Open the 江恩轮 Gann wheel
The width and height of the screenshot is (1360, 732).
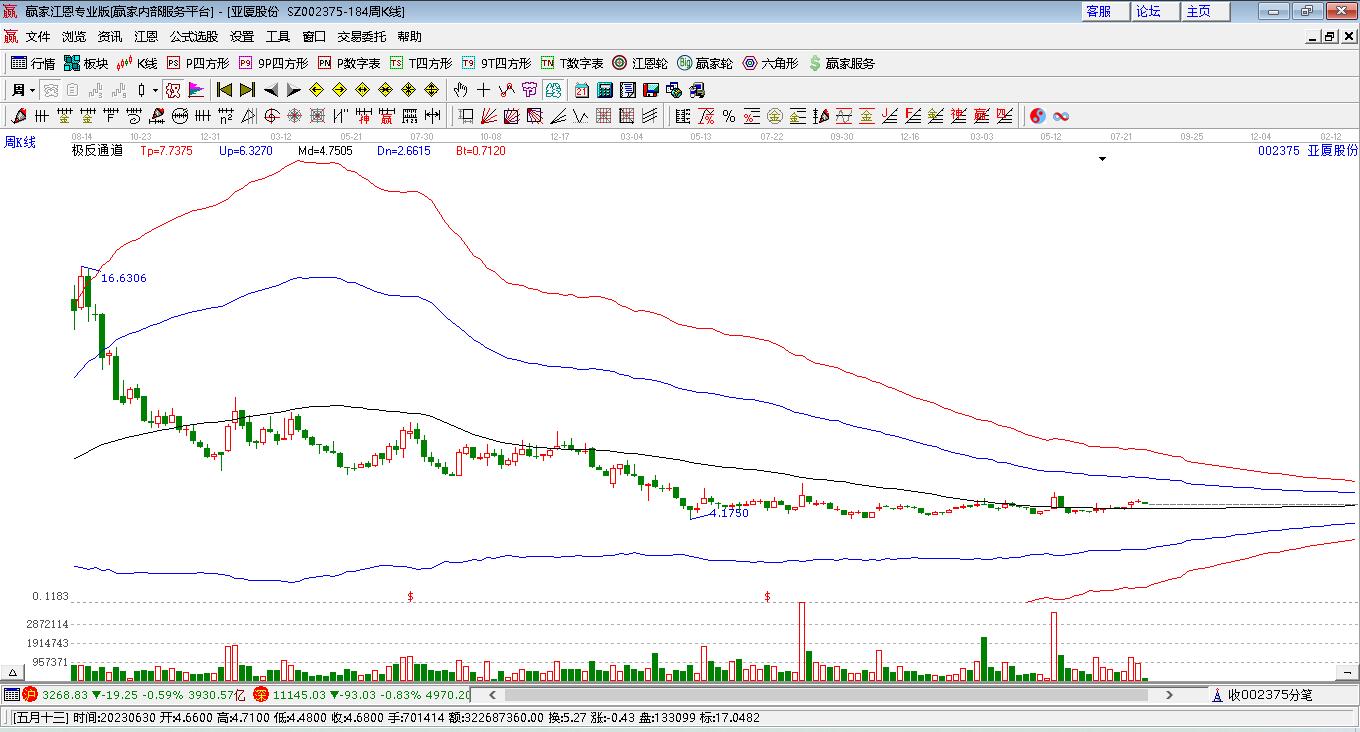640,63
